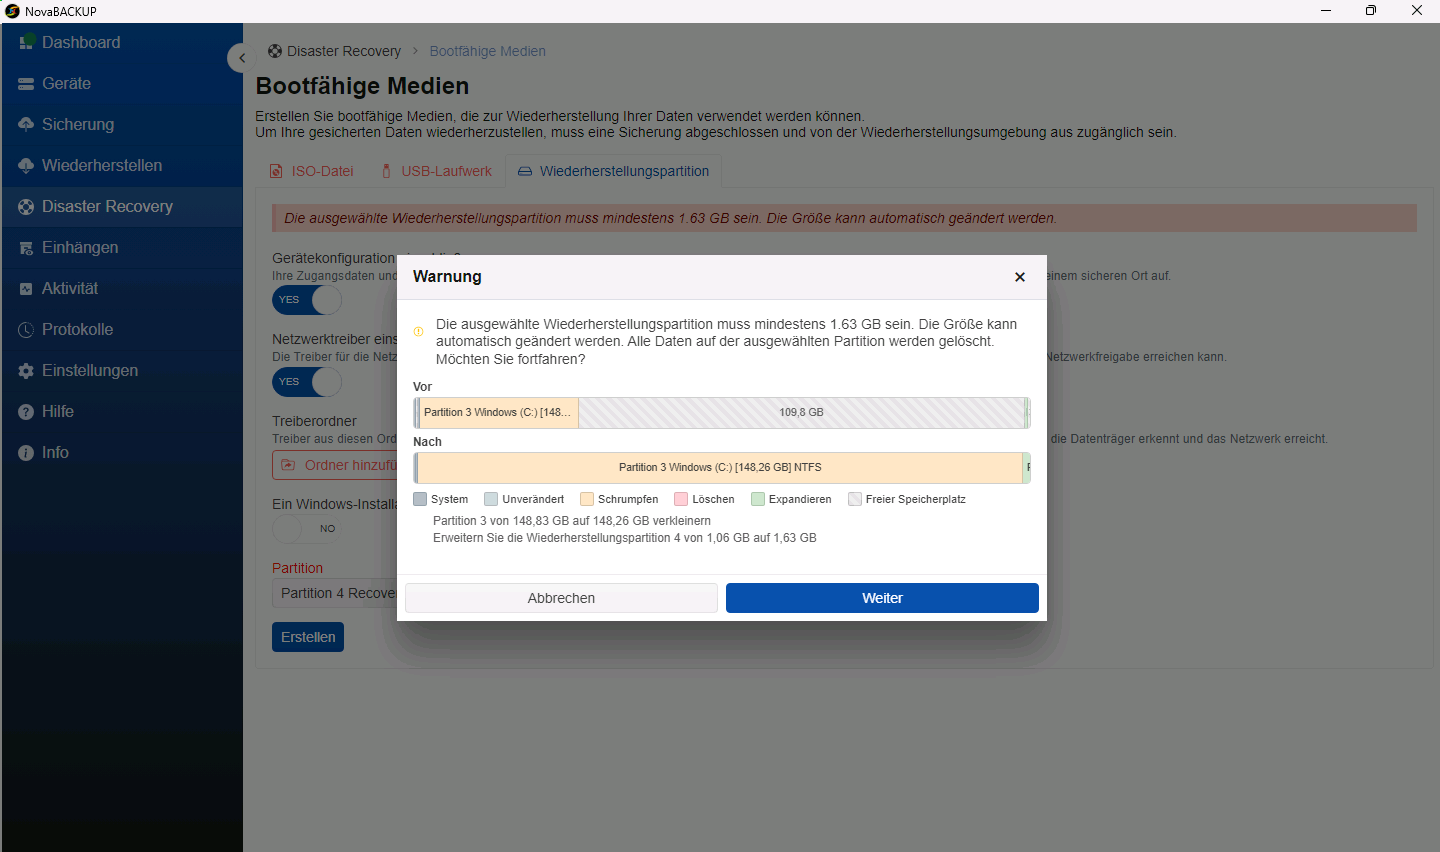
Task: Open the Einstellungen gear icon
Action: pos(26,370)
